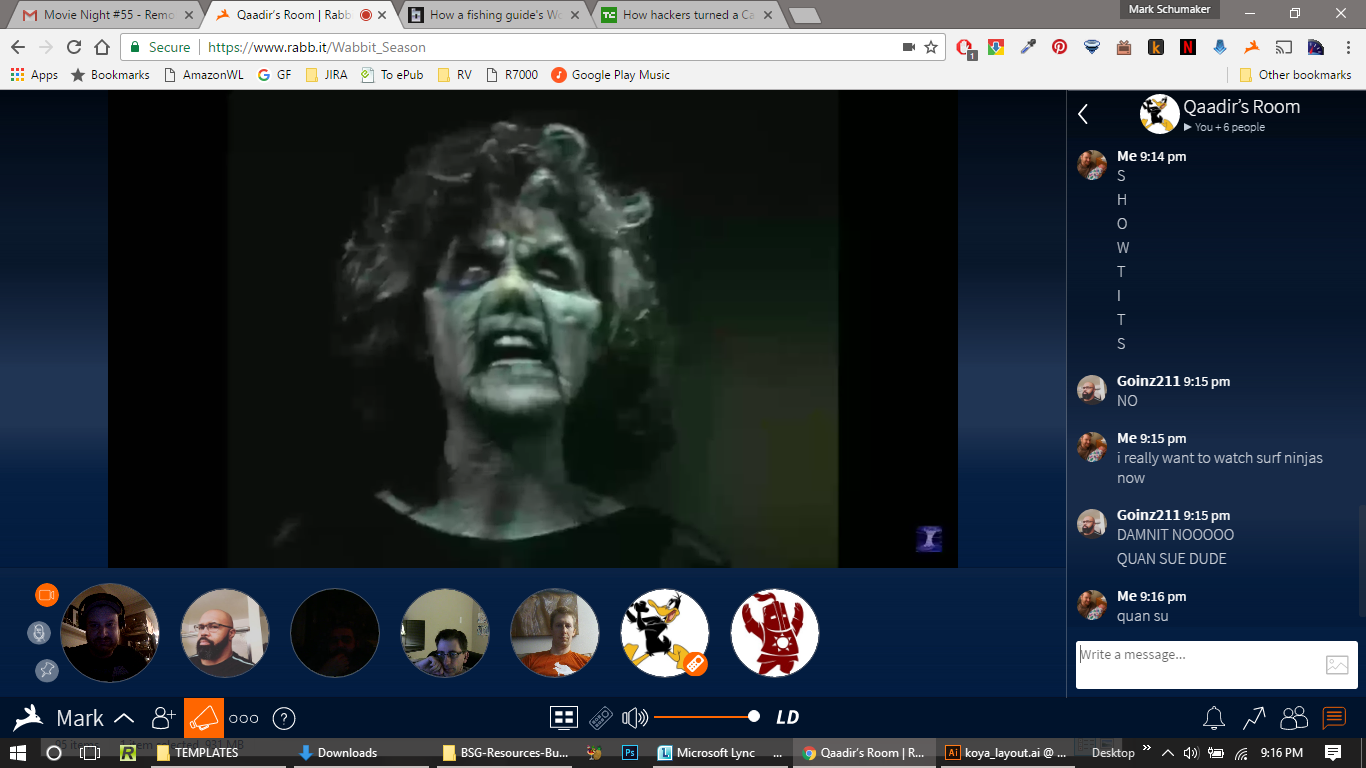This screenshot has width=1366, height=768.
Task: Switch to Movie Night #55 Gmail tab
Action: [105, 15]
